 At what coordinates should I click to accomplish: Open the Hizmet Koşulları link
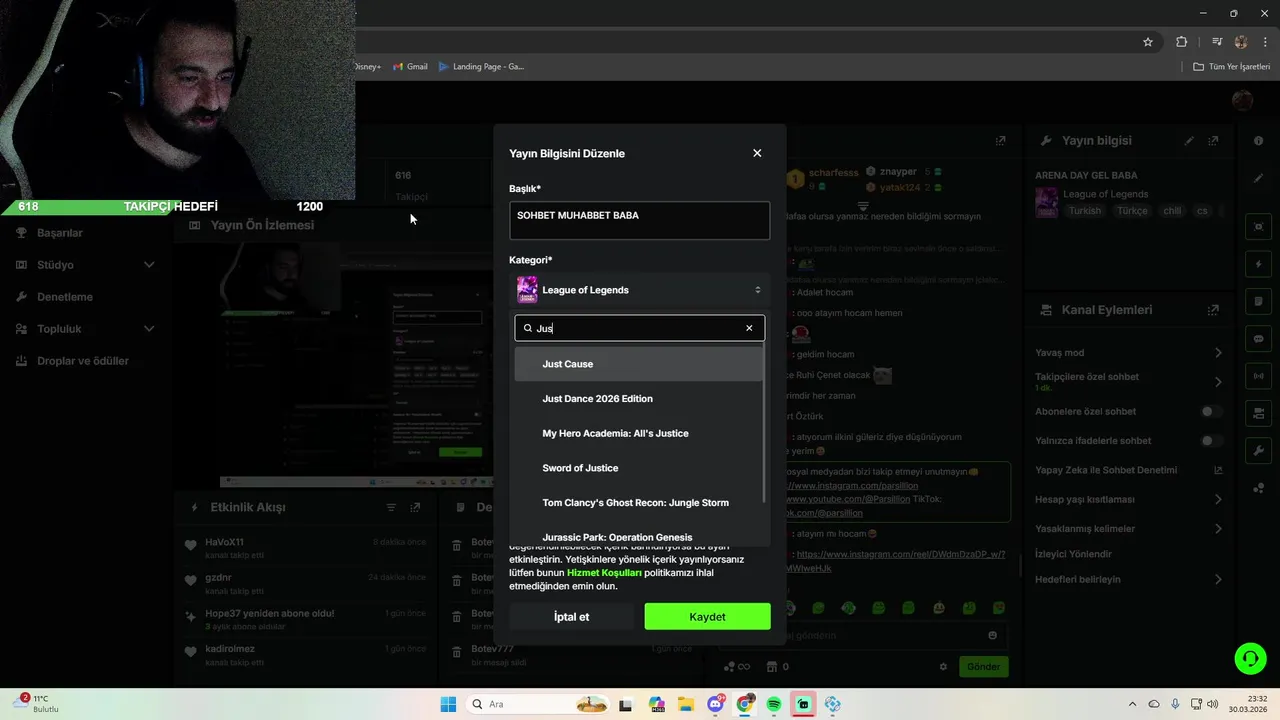tap(604, 573)
